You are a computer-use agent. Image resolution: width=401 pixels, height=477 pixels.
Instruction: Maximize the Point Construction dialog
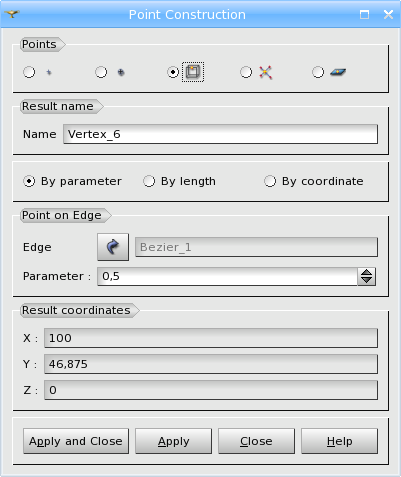tap(364, 14)
